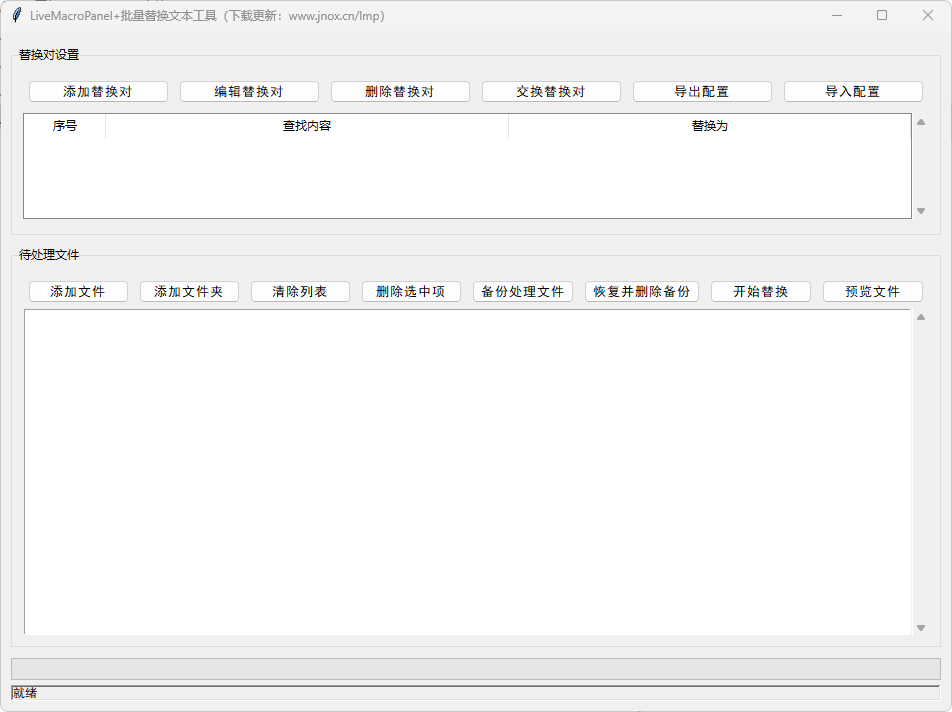952x712 pixels.
Task: Click the 替换为 column header
Action: pyautogui.click(x=709, y=126)
